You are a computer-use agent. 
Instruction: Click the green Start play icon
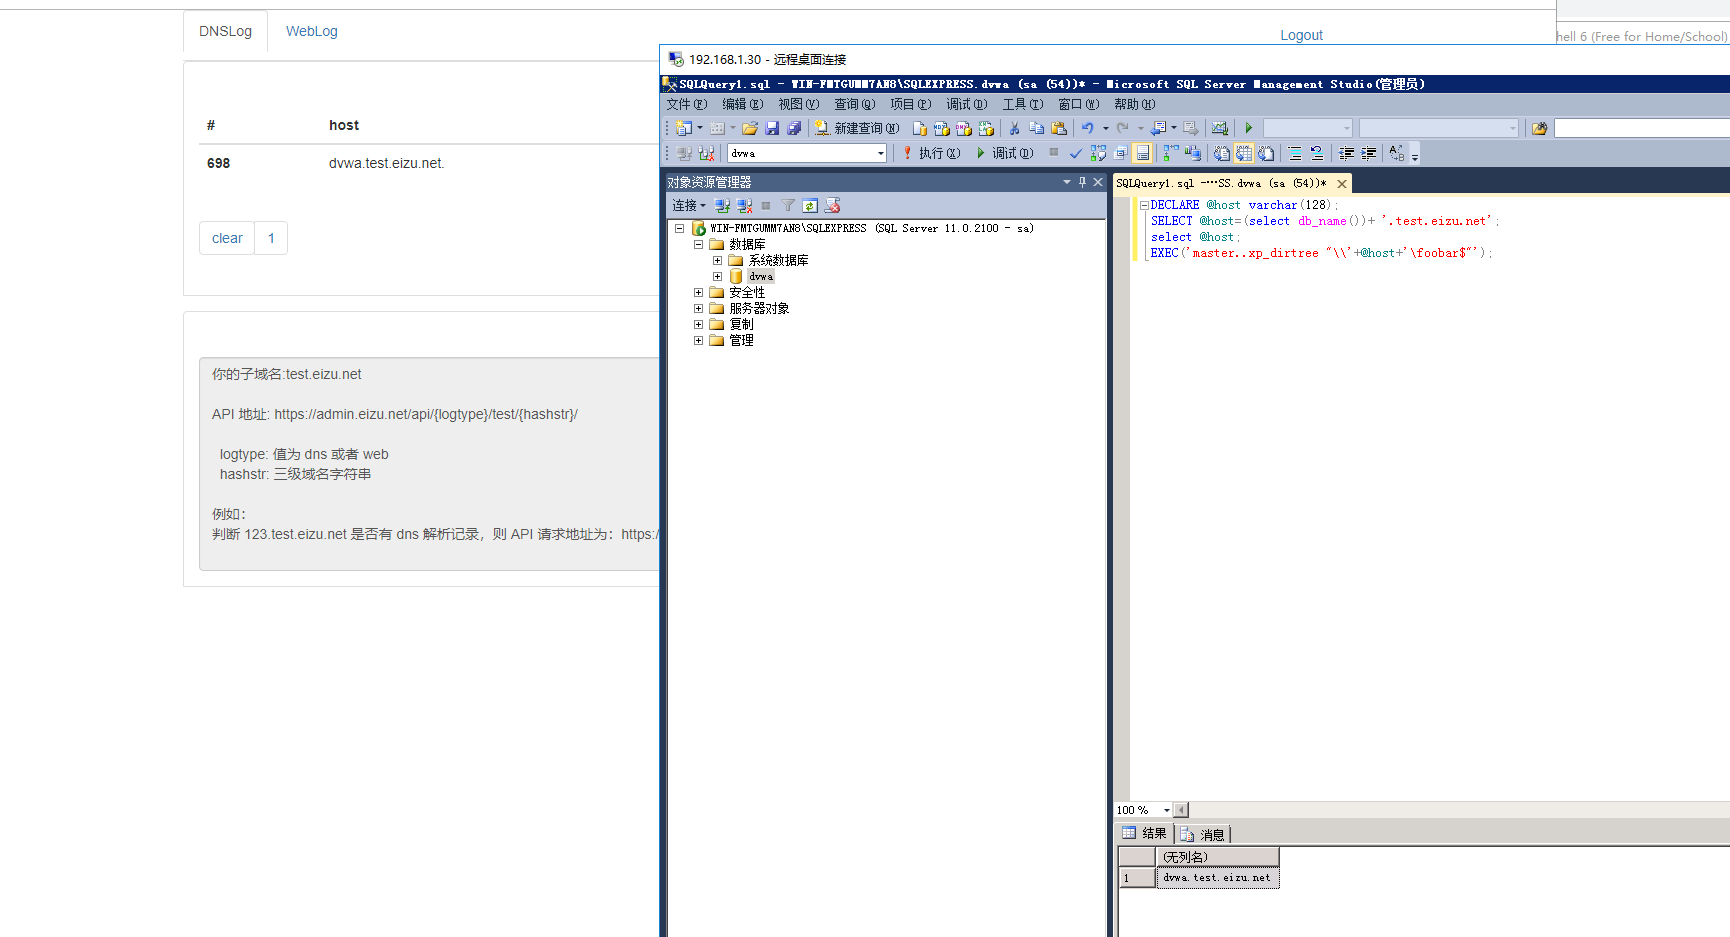click(x=1248, y=128)
